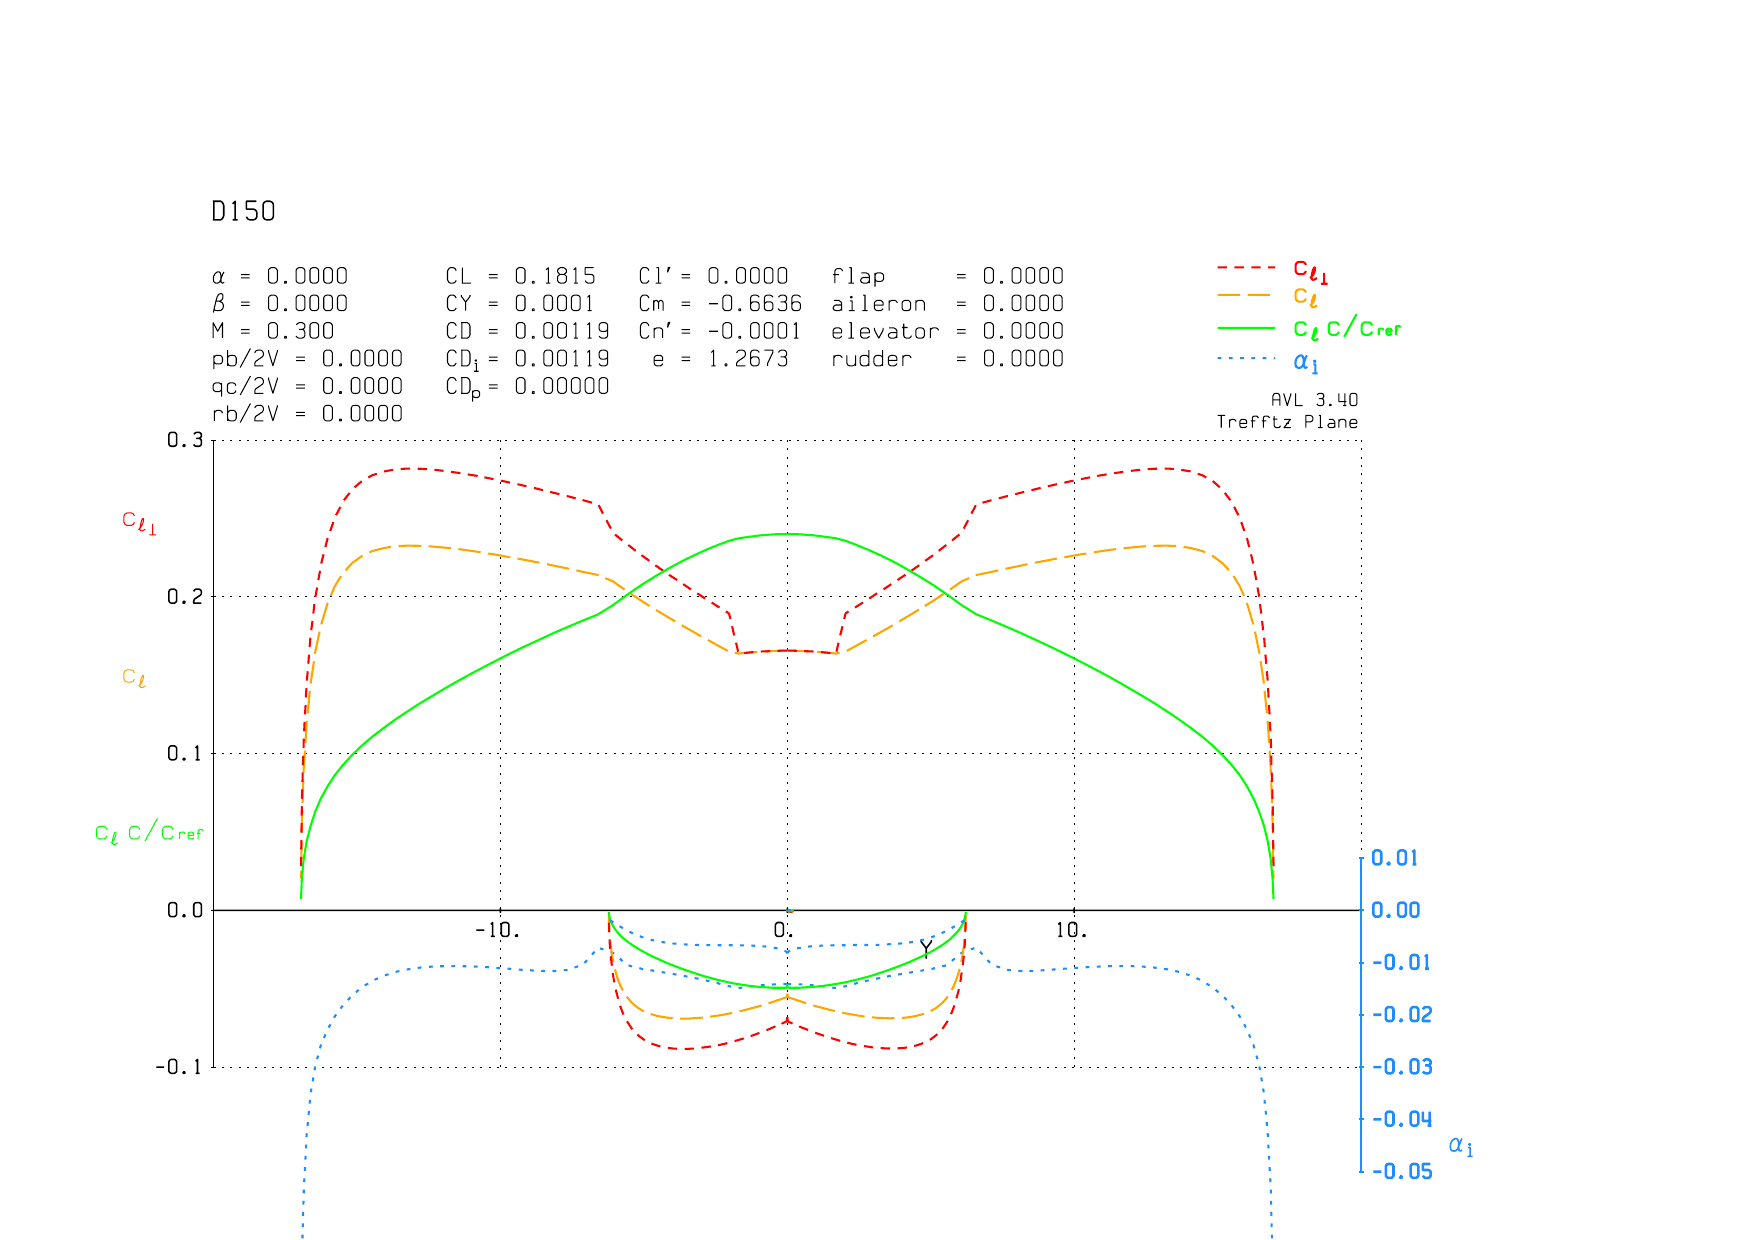Click the aileron deflection value
This screenshot has height=1240, width=1755.
[x=1022, y=304]
